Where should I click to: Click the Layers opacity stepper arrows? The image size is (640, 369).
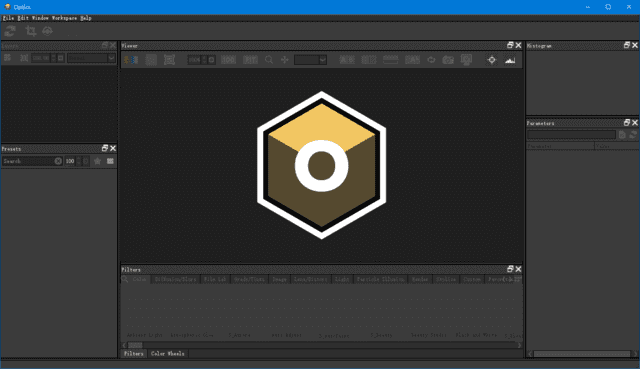point(53,58)
